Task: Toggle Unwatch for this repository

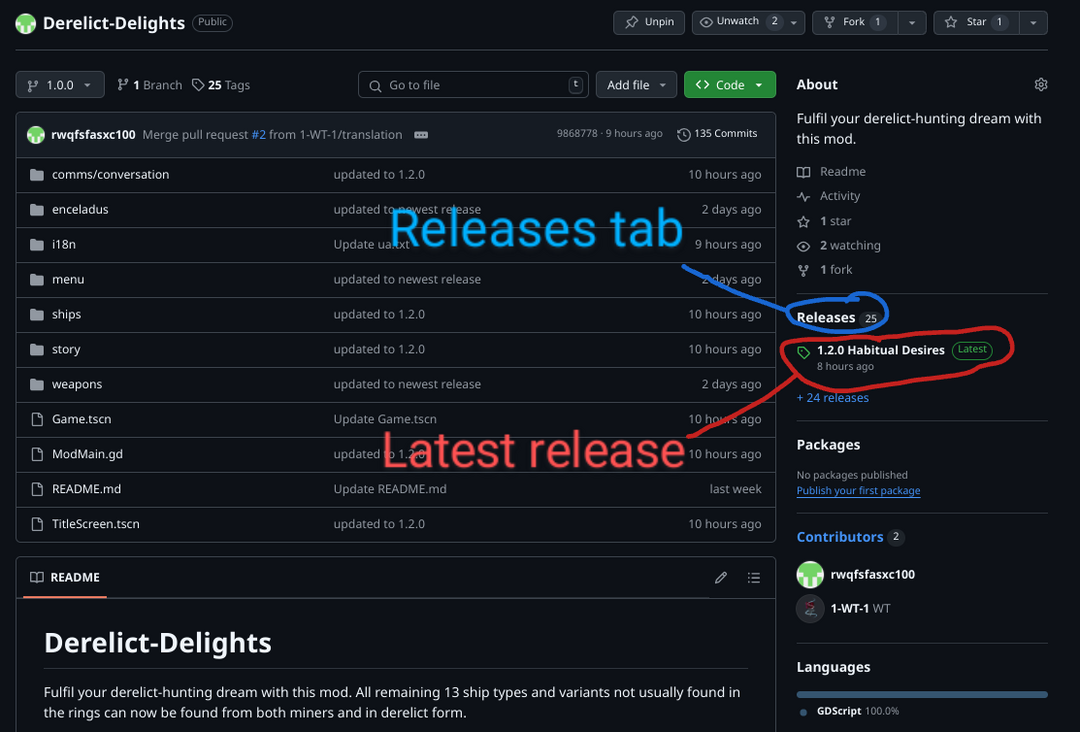Action: [737, 22]
